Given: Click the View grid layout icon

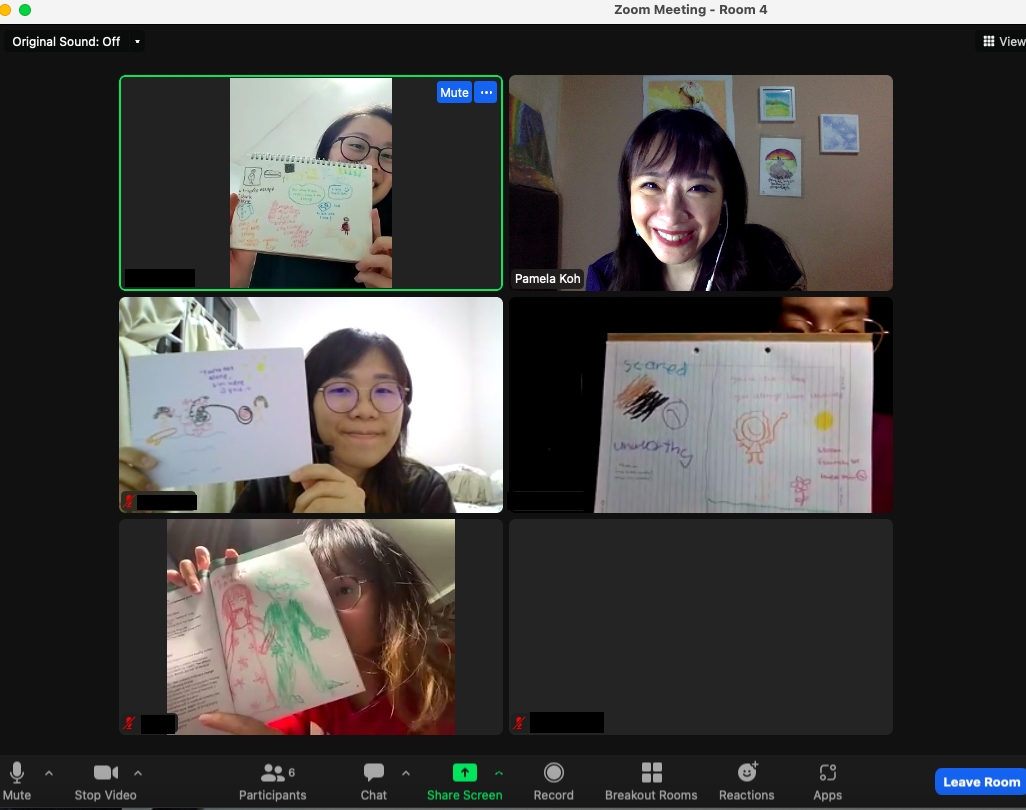Looking at the screenshot, I should [1003, 41].
